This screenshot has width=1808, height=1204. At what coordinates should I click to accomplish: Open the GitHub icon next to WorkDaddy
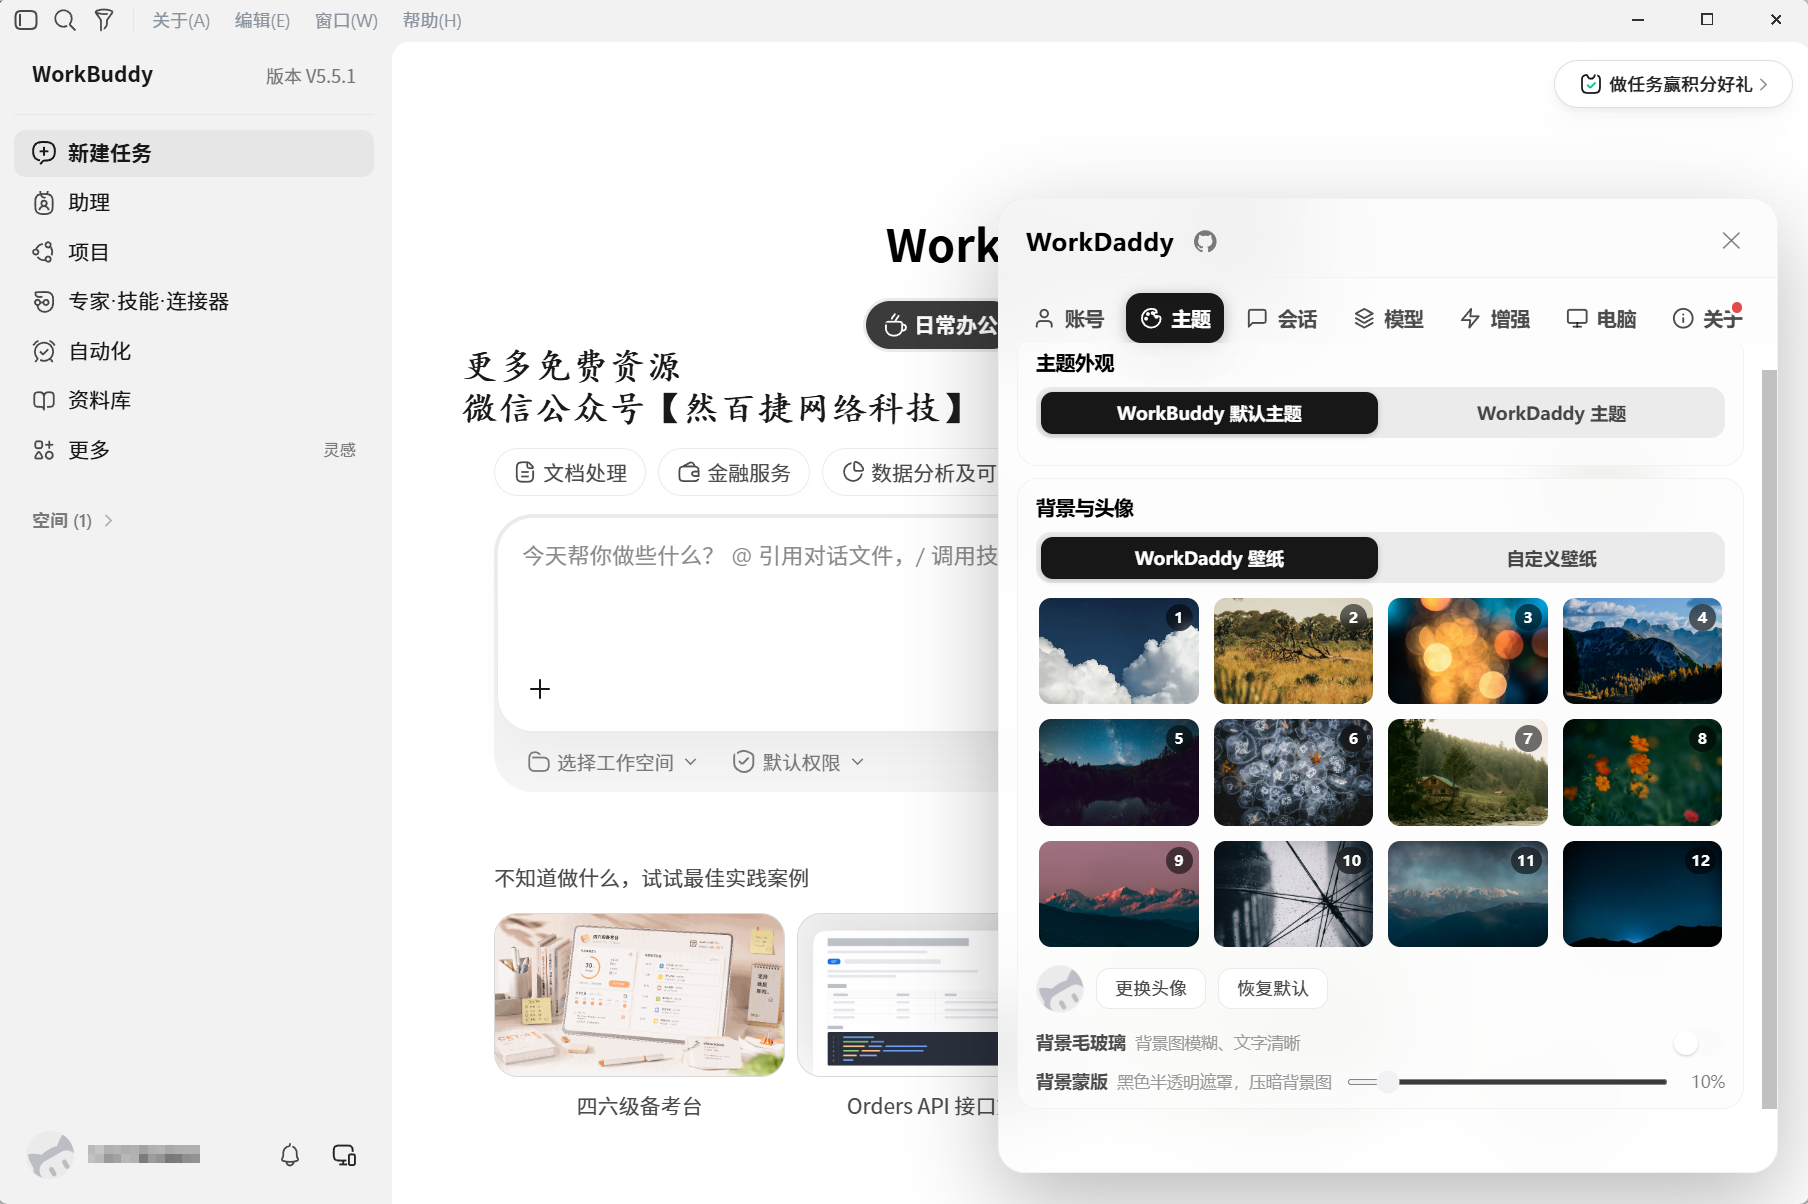1205,242
